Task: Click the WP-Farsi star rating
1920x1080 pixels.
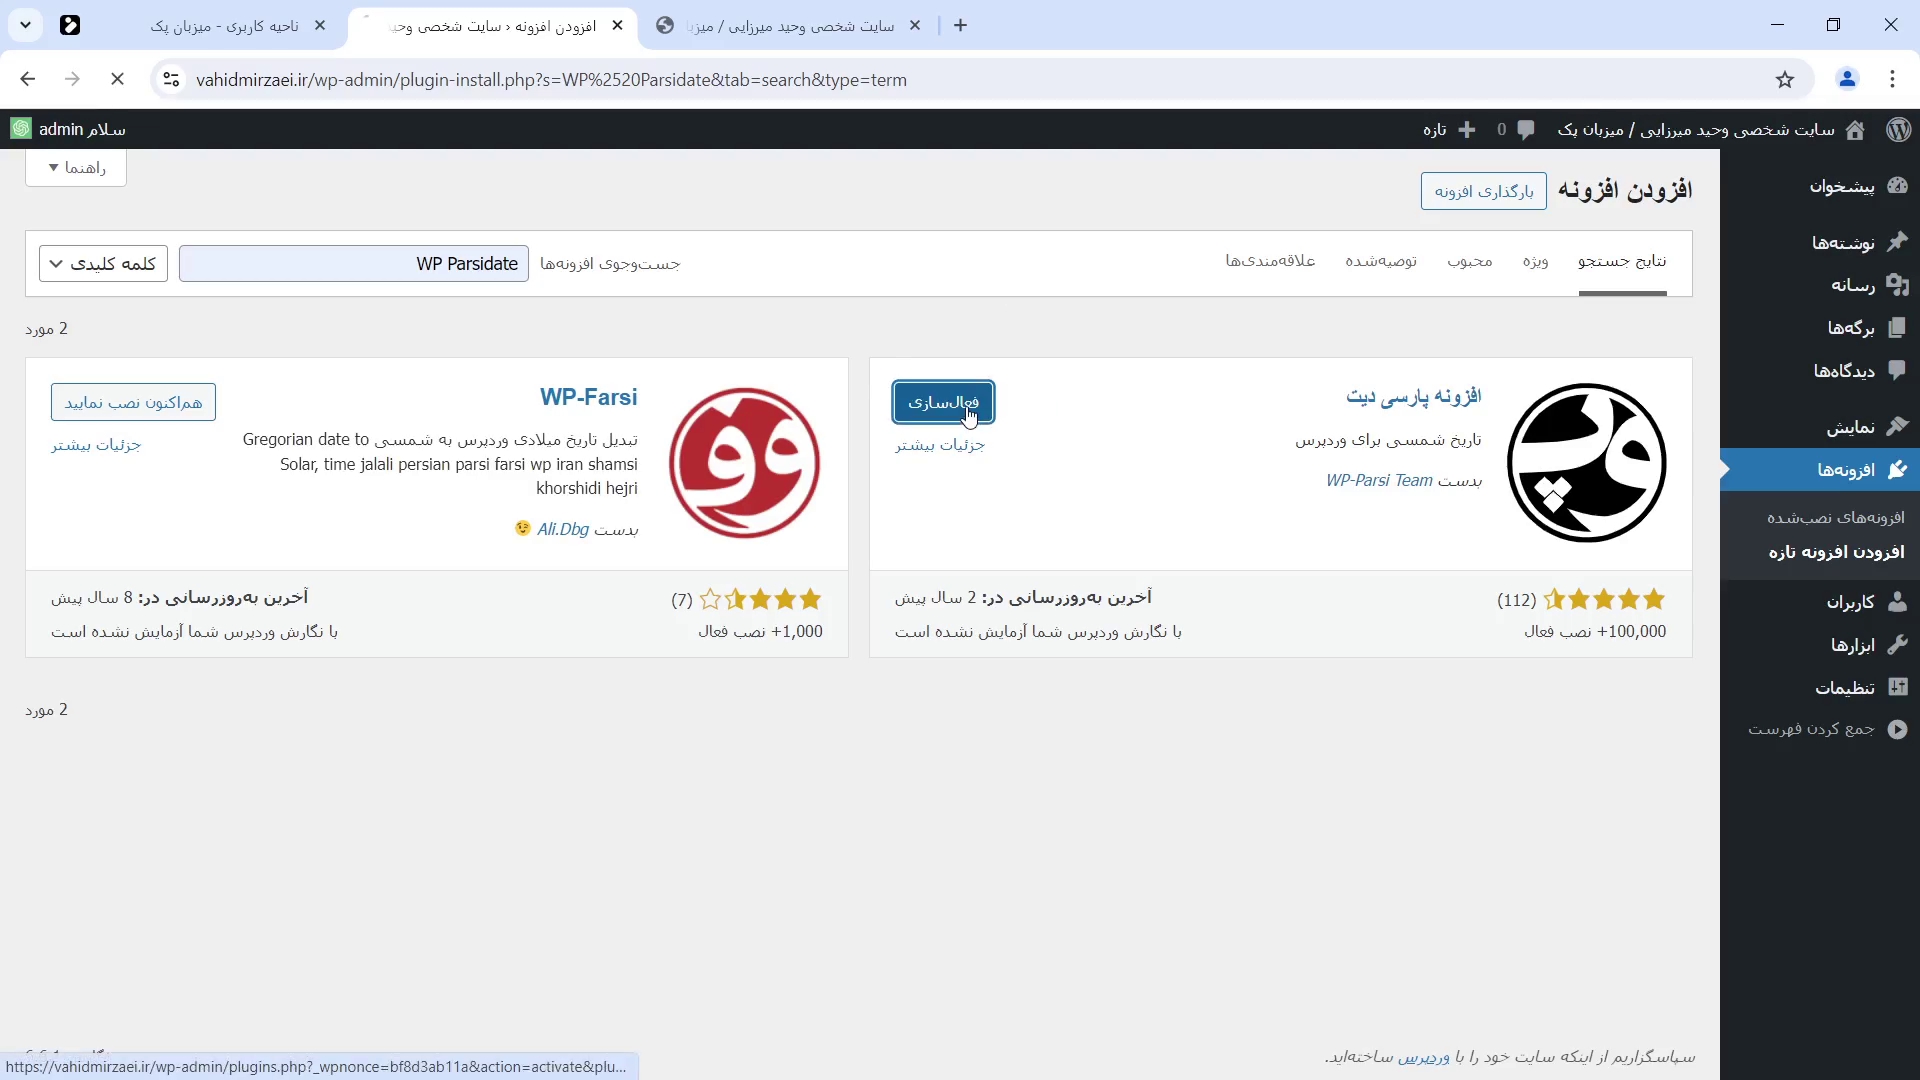Action: pyautogui.click(x=760, y=600)
